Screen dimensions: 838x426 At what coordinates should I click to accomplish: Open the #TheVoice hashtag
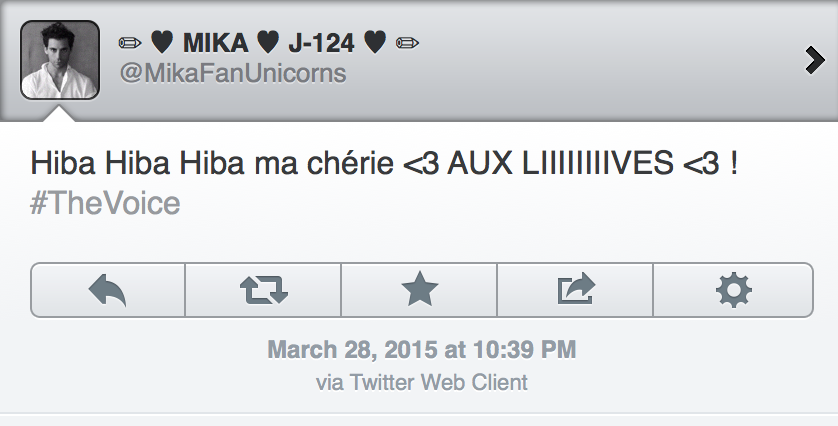point(105,204)
